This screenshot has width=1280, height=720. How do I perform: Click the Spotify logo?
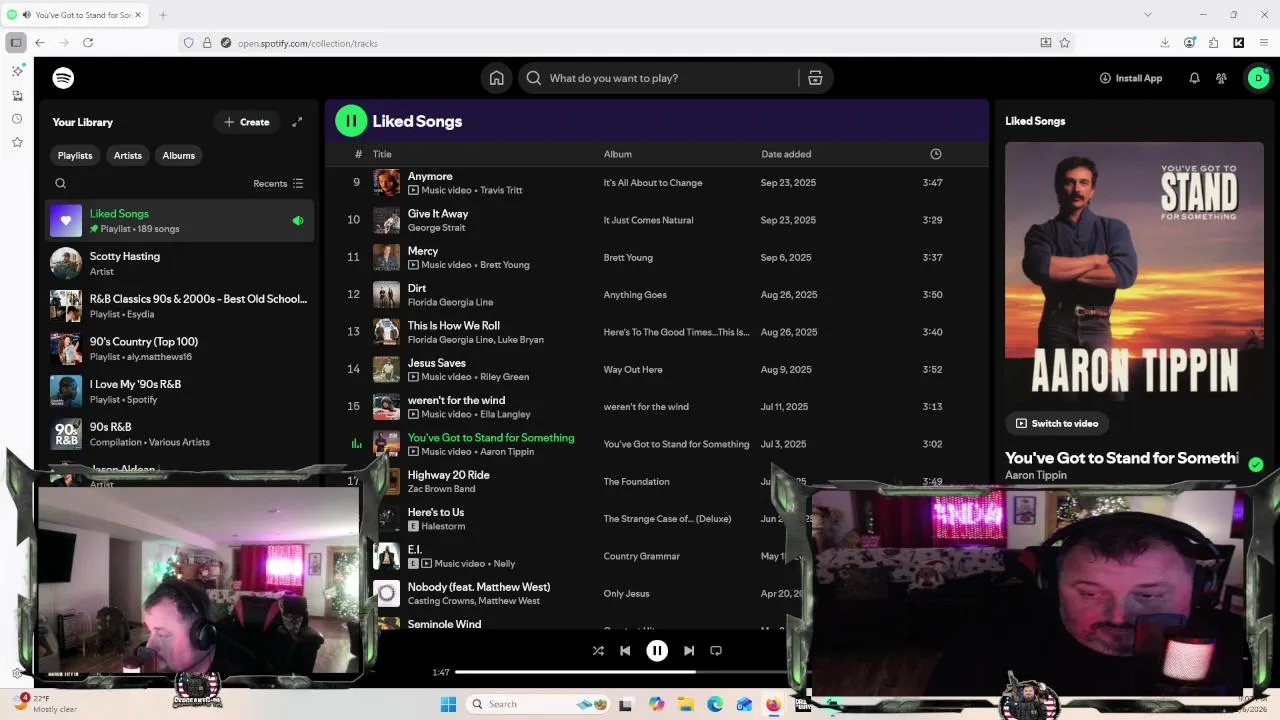(63, 78)
